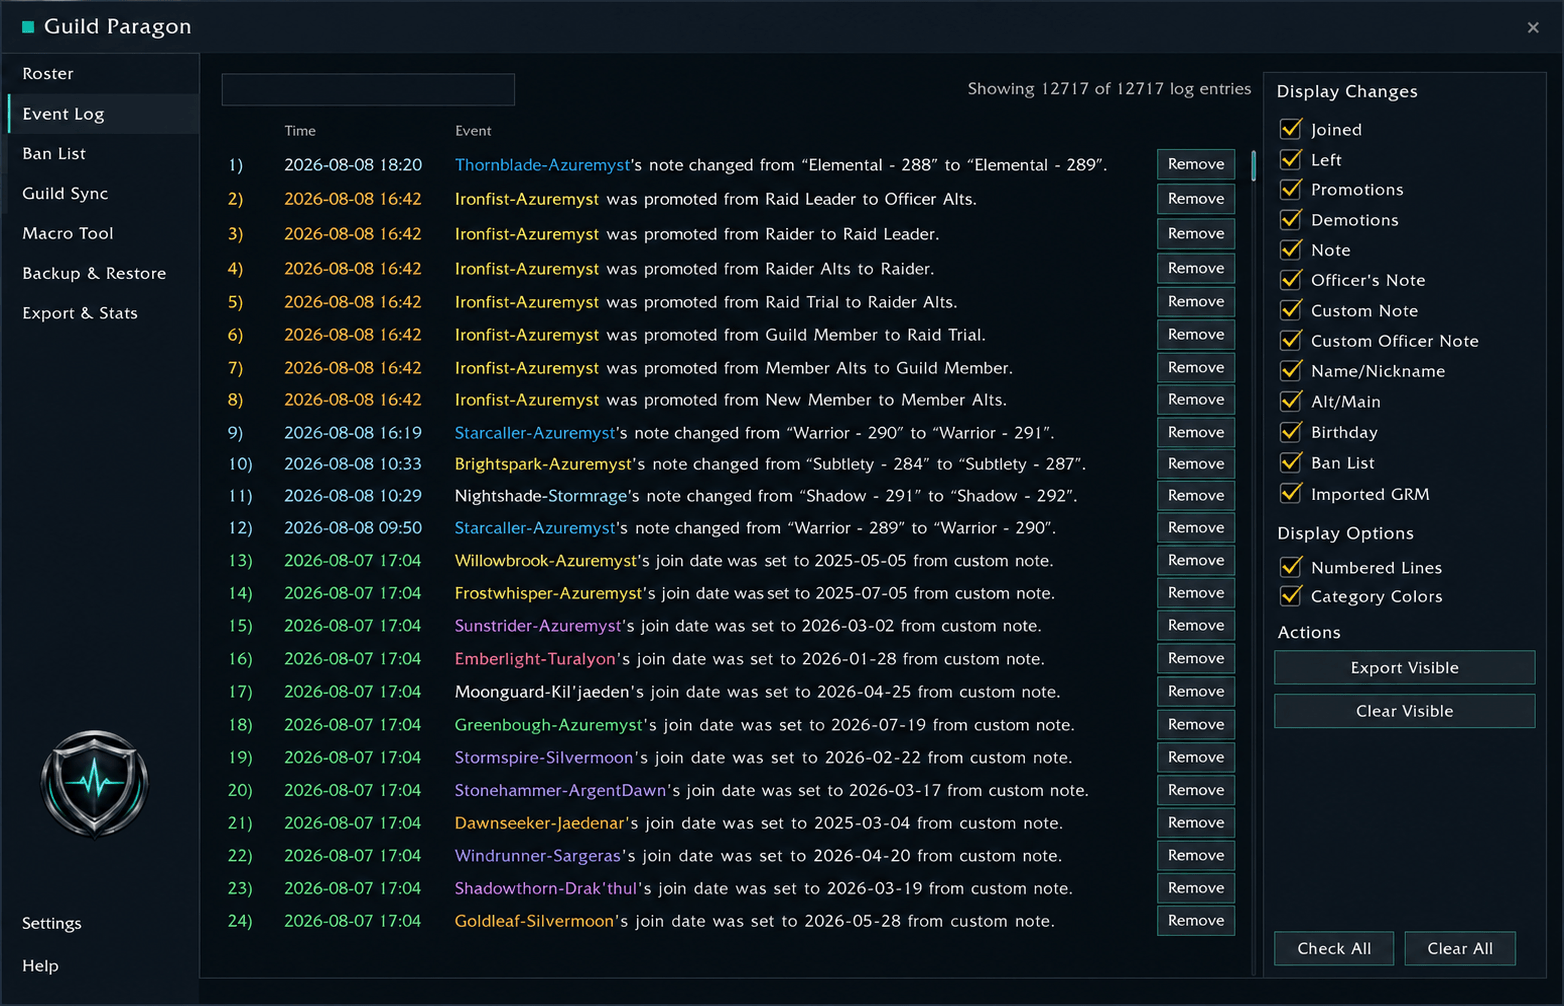The width and height of the screenshot is (1564, 1006).
Task: Remove entry 9 Starcaller Warrior 291
Action: 1196,432
